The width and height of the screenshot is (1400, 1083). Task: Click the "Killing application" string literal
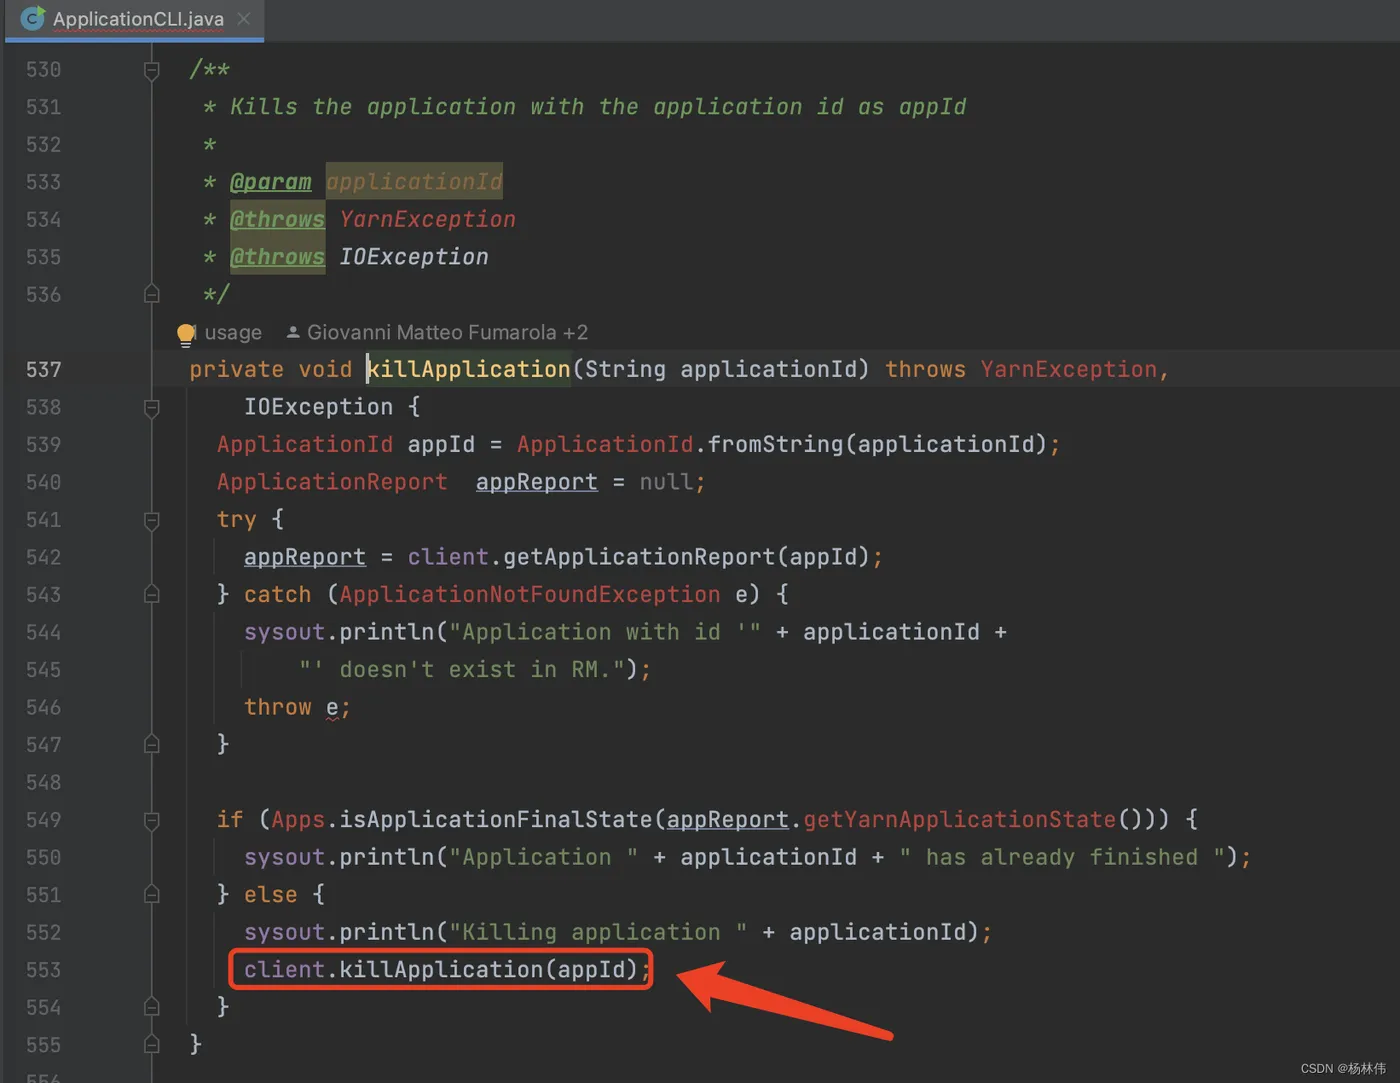click(598, 932)
